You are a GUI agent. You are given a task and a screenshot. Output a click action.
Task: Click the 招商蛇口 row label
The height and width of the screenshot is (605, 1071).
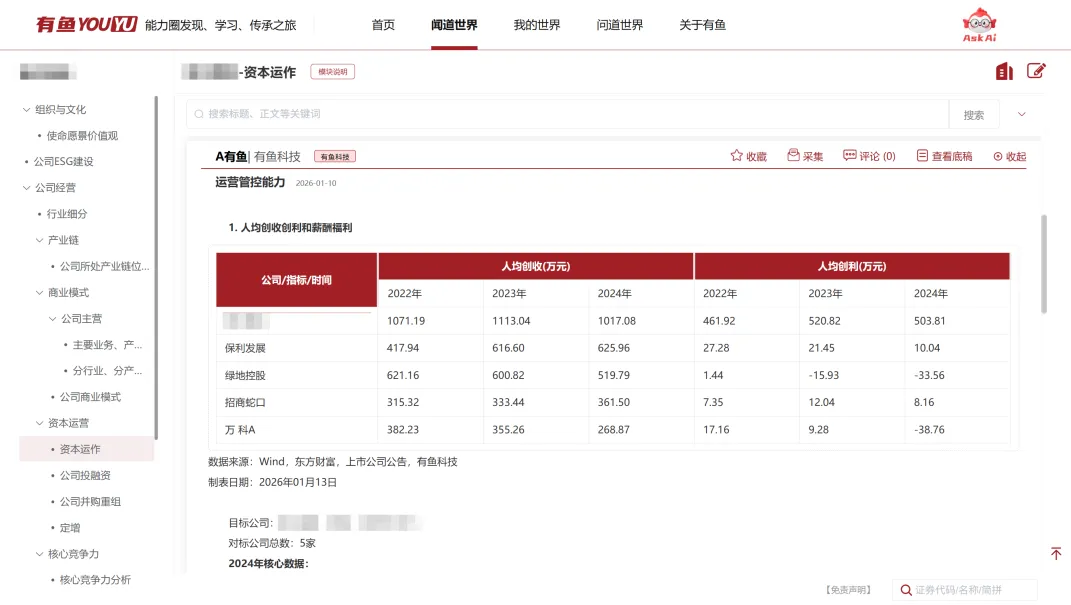coord(245,403)
